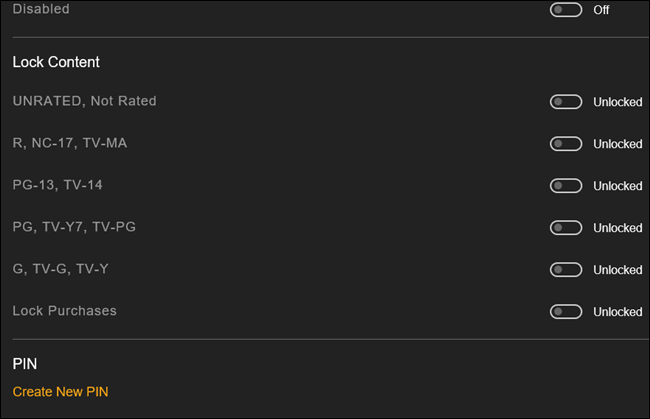The height and width of the screenshot is (419, 650).
Task: Enable the Lock Purchases toggle
Action: (566, 312)
